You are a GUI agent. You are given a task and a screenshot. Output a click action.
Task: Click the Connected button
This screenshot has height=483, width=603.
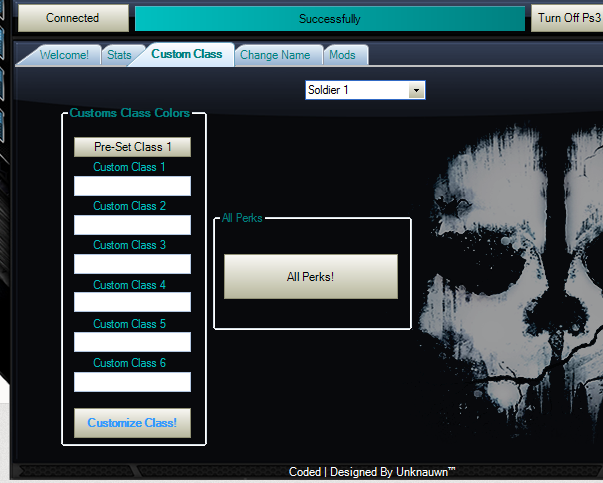click(73, 18)
